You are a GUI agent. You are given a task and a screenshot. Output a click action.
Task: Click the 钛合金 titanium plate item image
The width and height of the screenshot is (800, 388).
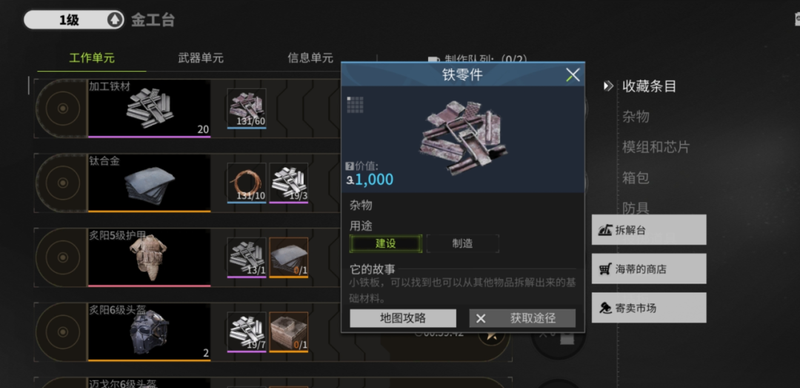149,182
